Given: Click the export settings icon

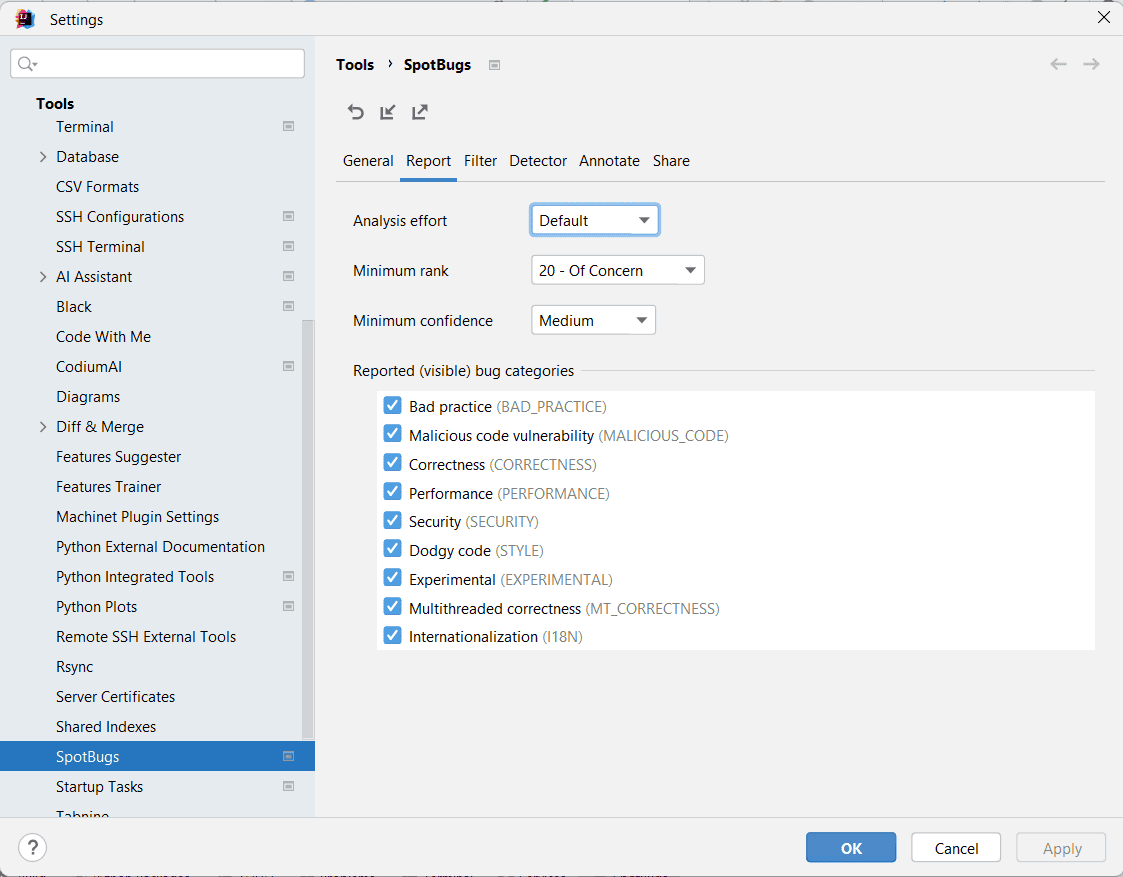Looking at the screenshot, I should (x=420, y=112).
